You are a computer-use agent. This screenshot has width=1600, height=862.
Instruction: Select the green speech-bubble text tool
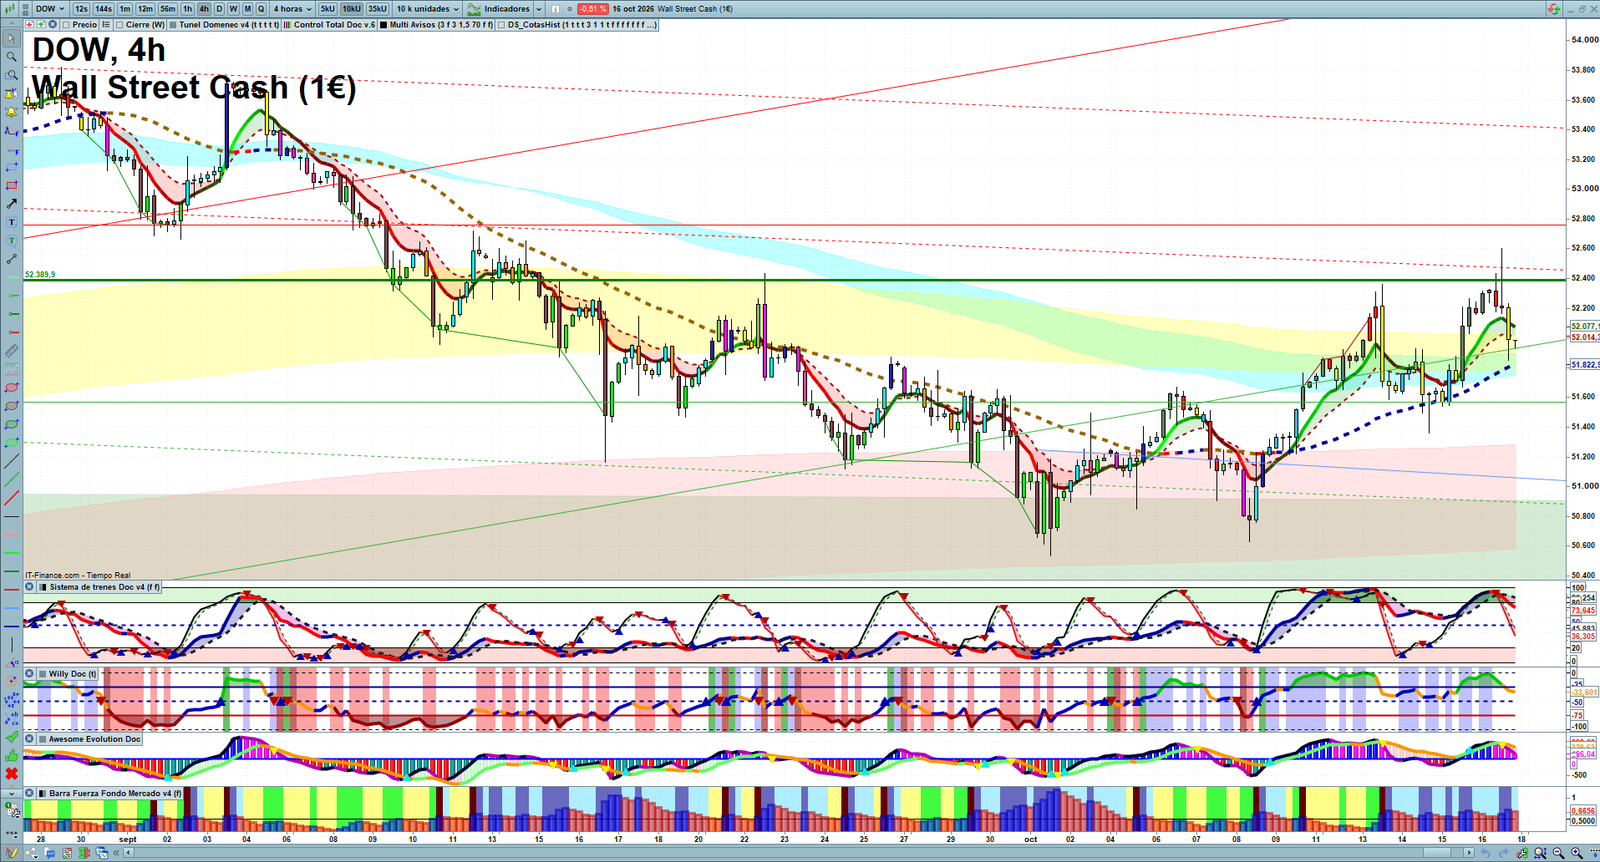12,241
